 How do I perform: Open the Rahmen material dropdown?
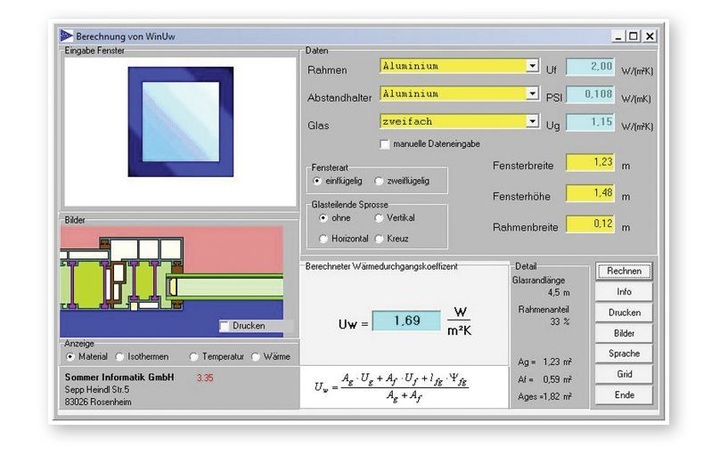[x=532, y=67]
